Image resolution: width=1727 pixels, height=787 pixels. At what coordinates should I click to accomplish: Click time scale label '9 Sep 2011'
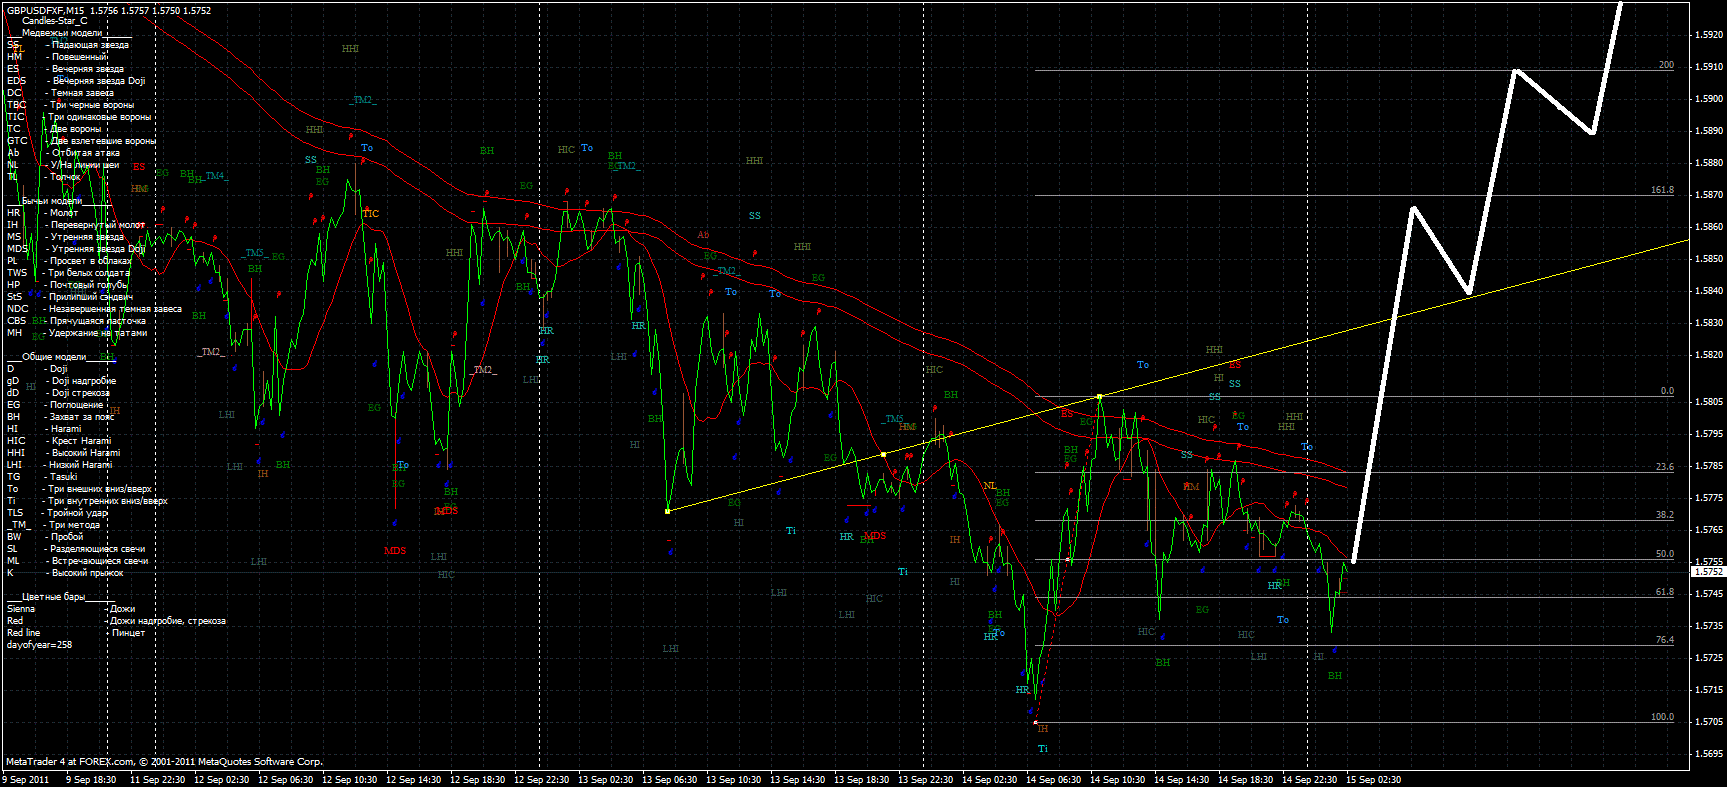[x=26, y=780]
